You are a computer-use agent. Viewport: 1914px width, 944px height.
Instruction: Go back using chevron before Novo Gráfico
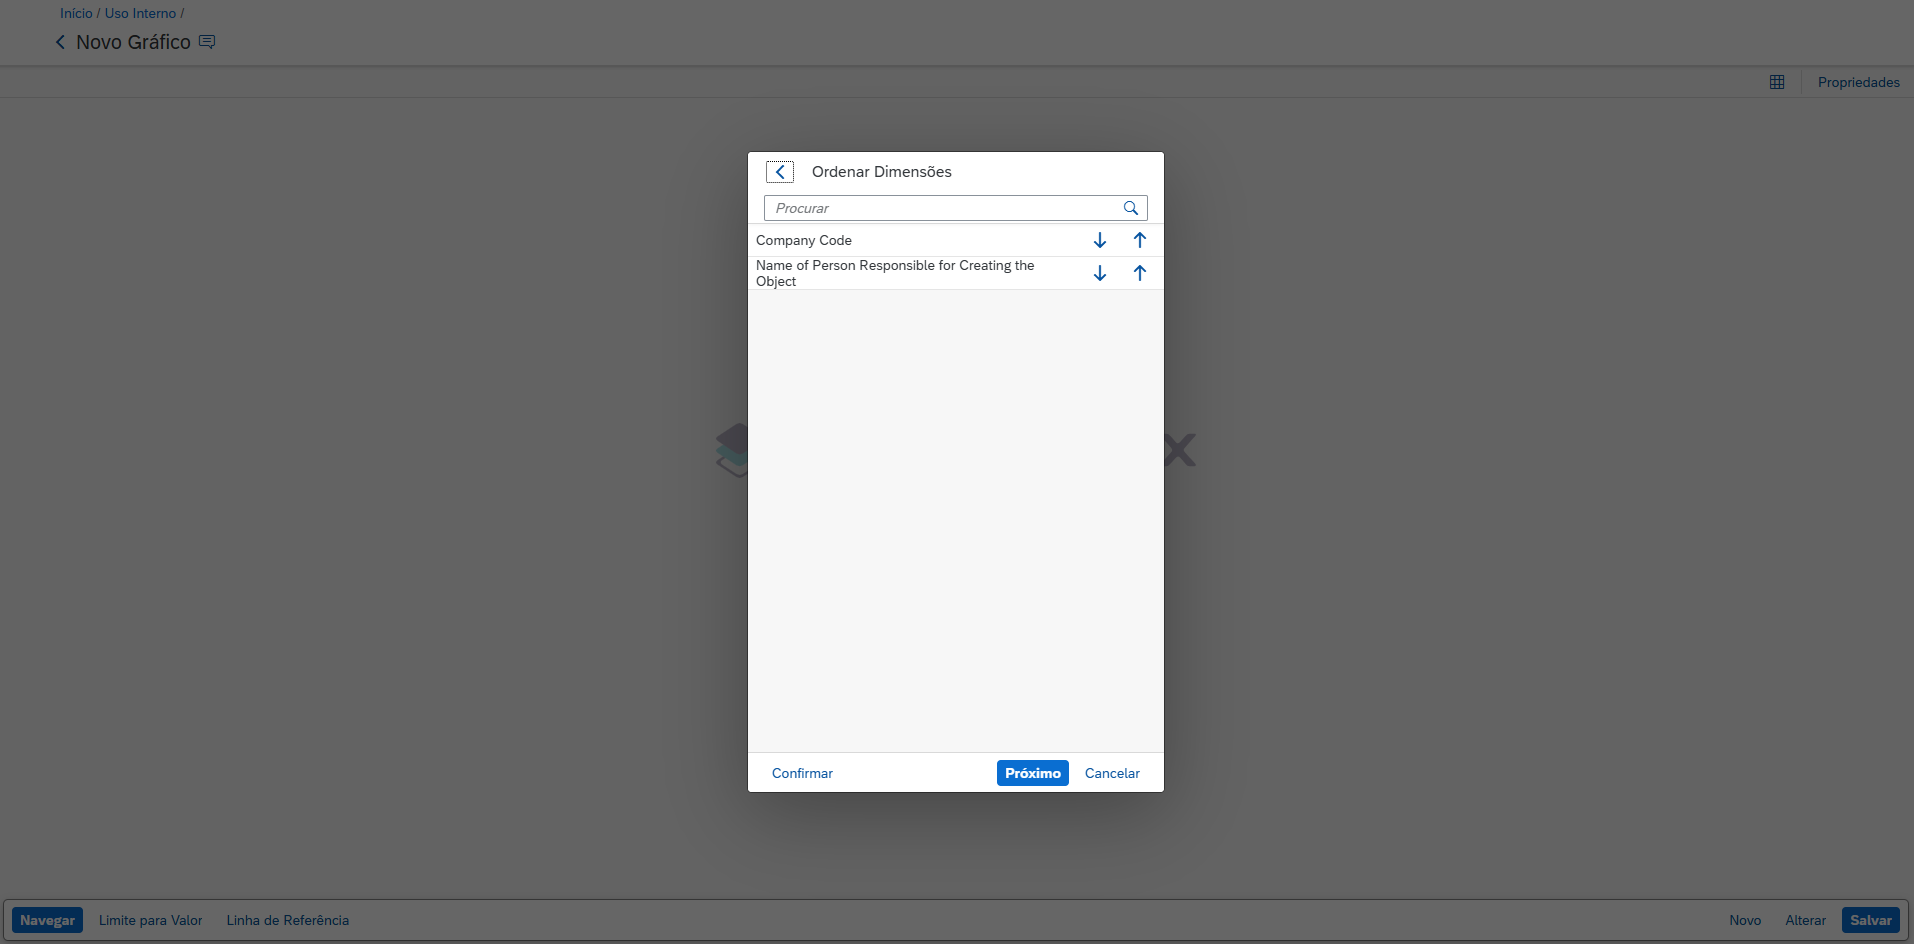[60, 42]
